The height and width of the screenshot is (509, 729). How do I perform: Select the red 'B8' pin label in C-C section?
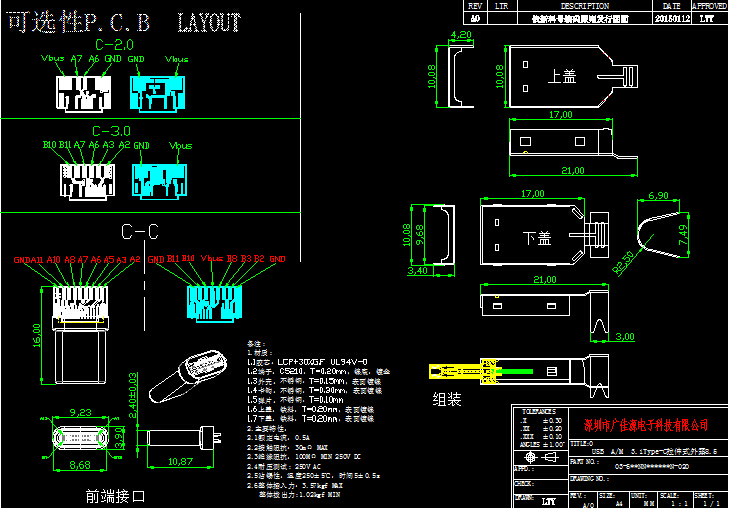click(x=232, y=258)
